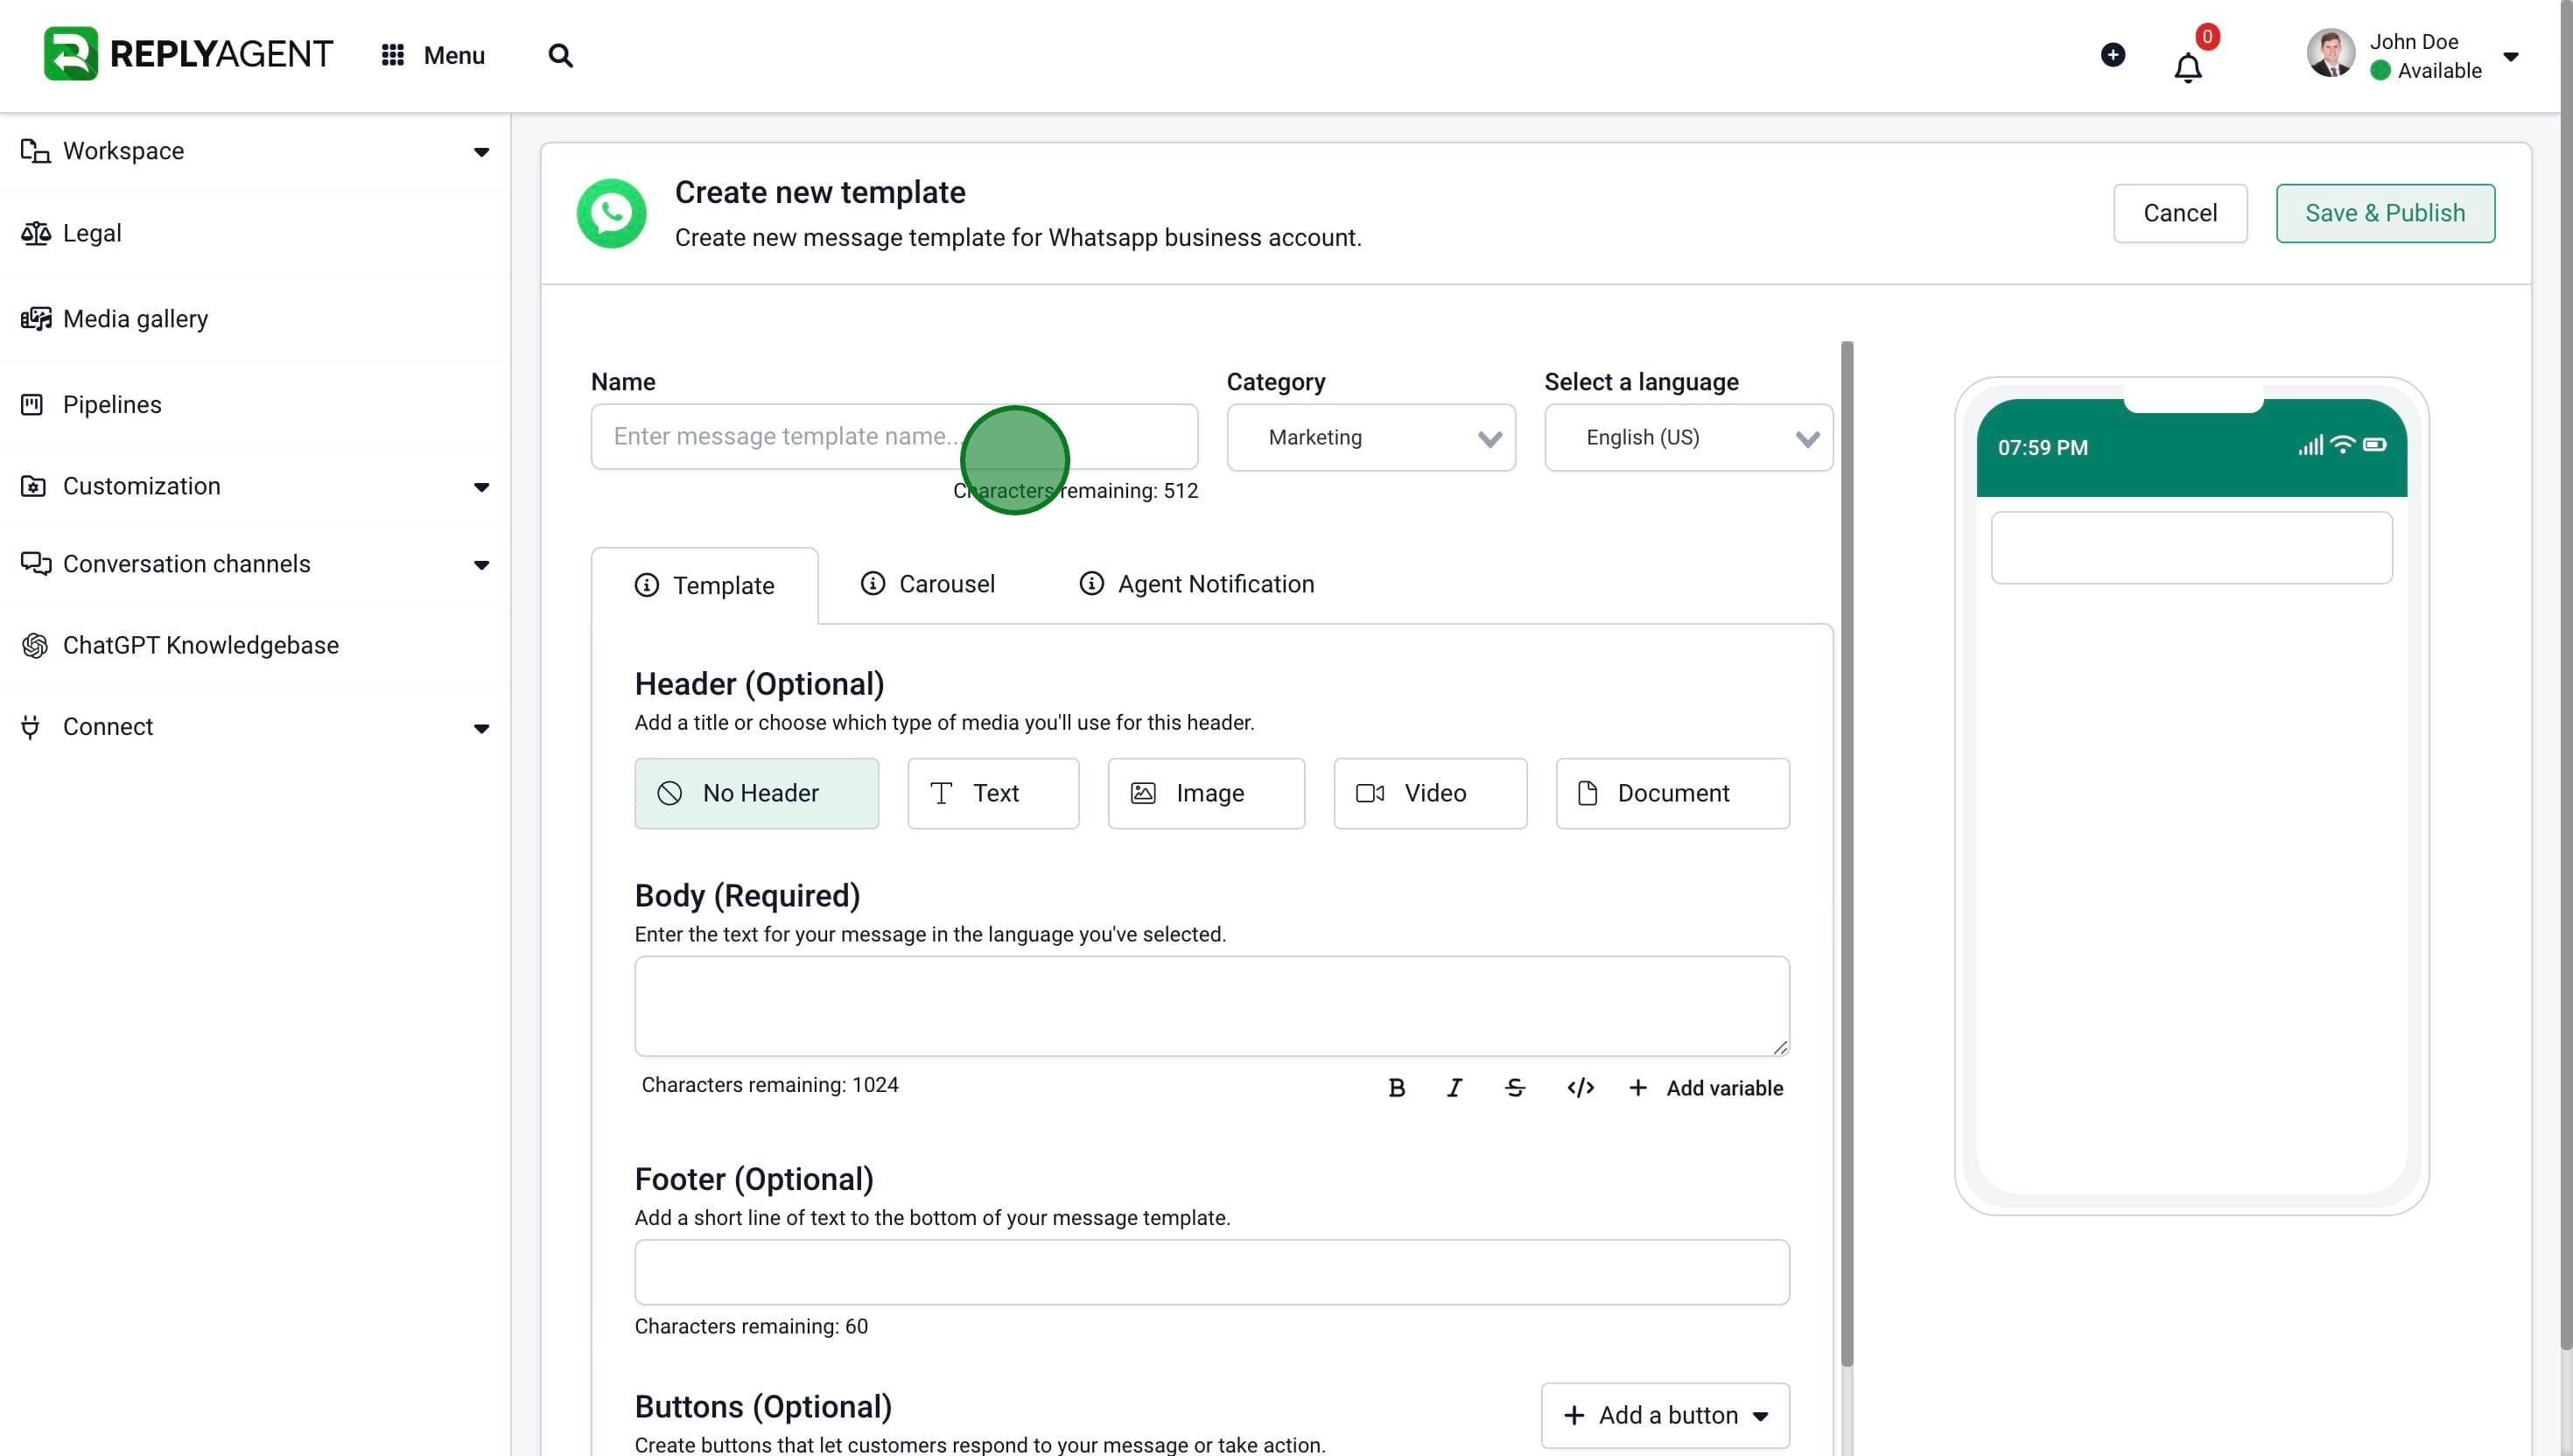Cancel template creation

[2179, 213]
